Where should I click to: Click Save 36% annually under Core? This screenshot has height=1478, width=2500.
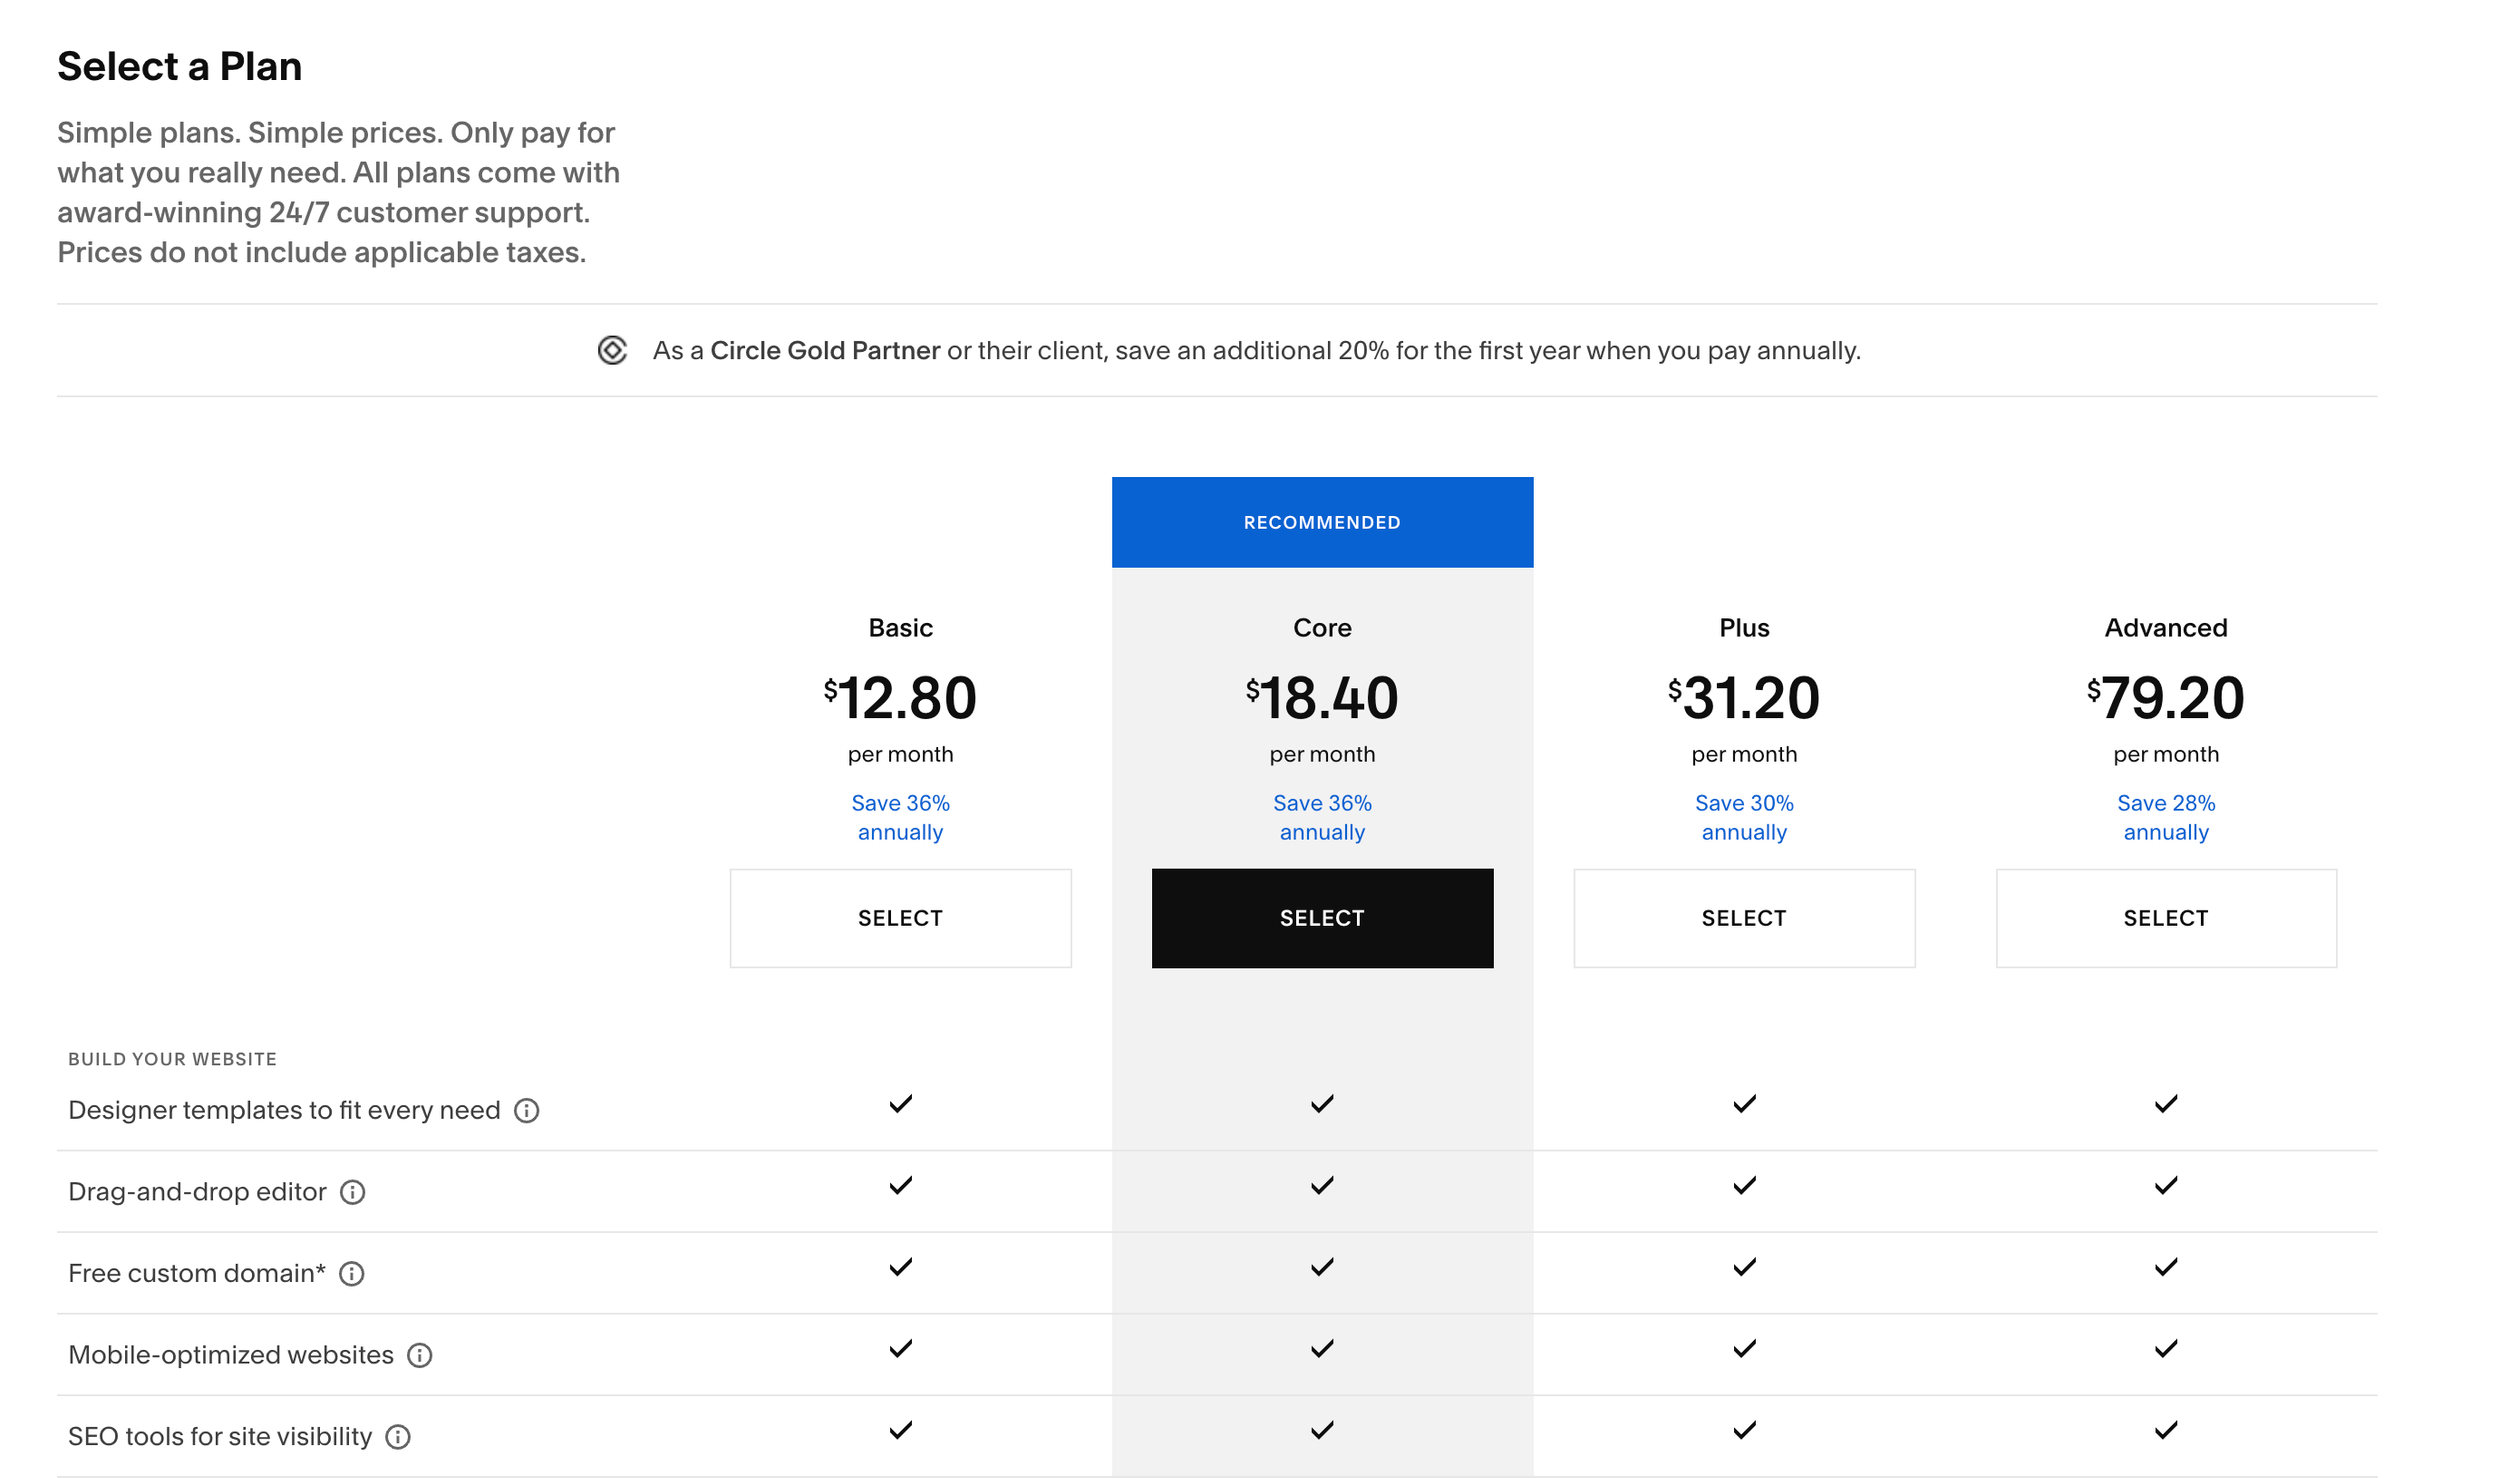(x=1322, y=817)
